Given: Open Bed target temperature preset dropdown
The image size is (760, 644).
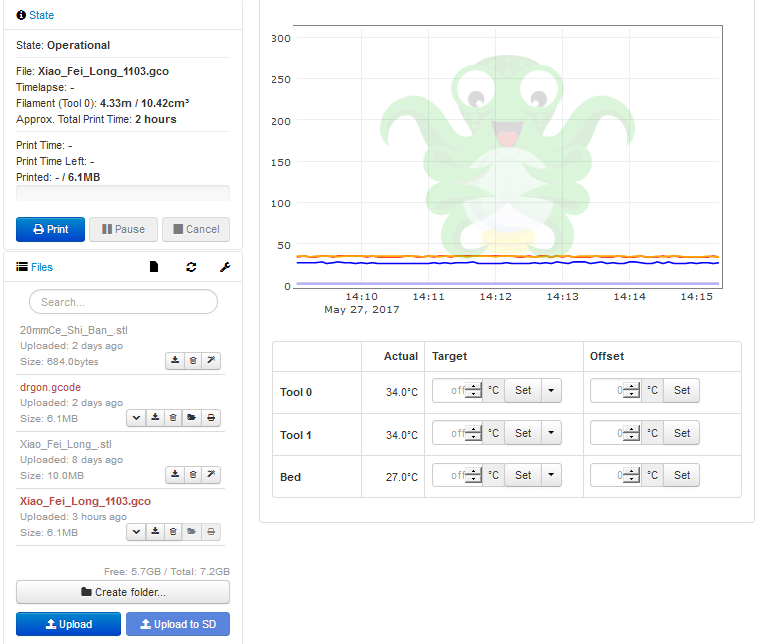Looking at the screenshot, I should [551, 475].
